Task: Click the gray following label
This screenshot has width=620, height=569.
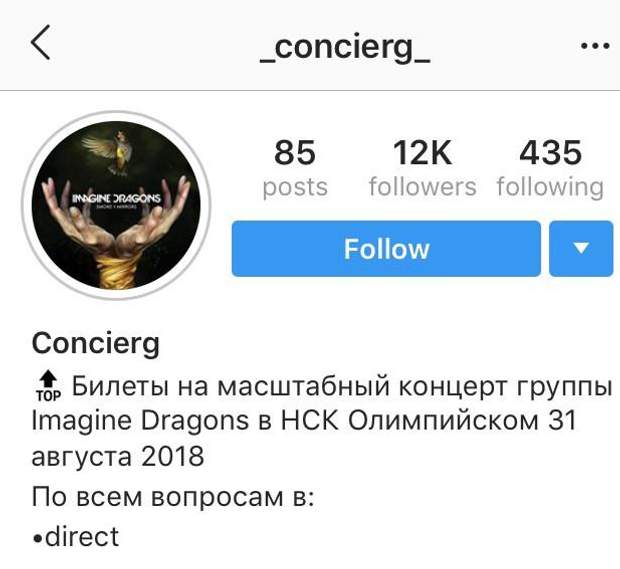Action: click(x=550, y=187)
